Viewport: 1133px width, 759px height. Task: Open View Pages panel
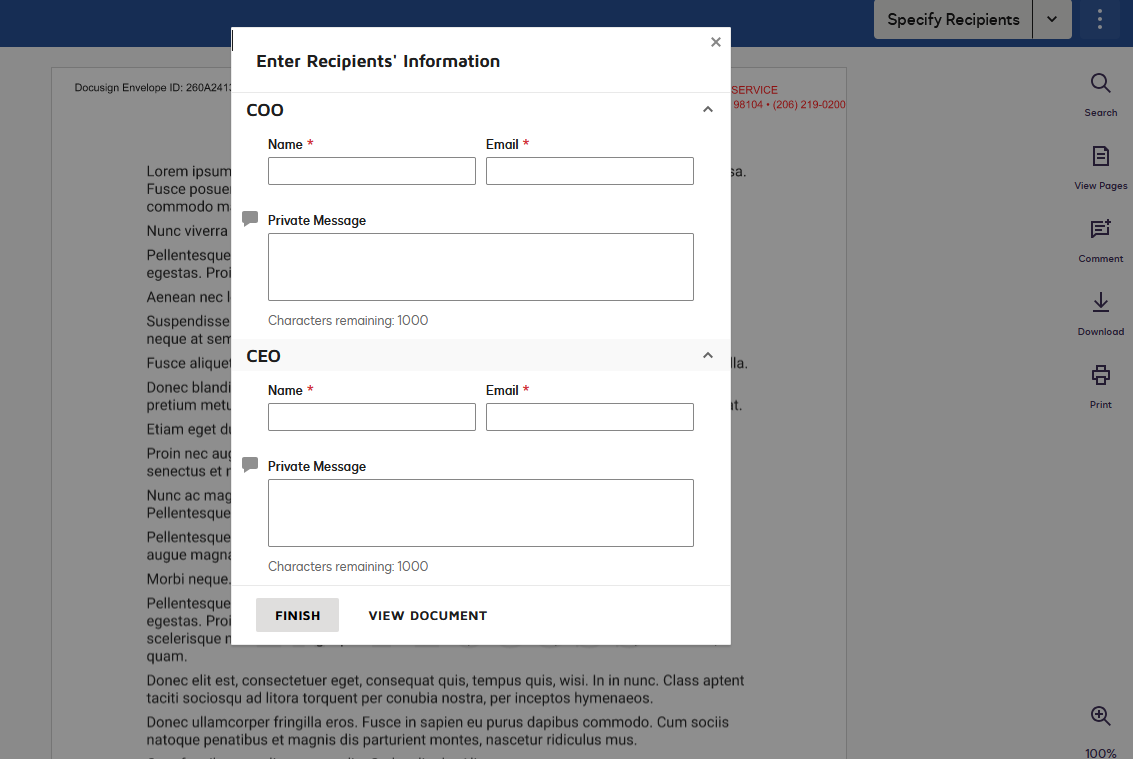(1100, 168)
